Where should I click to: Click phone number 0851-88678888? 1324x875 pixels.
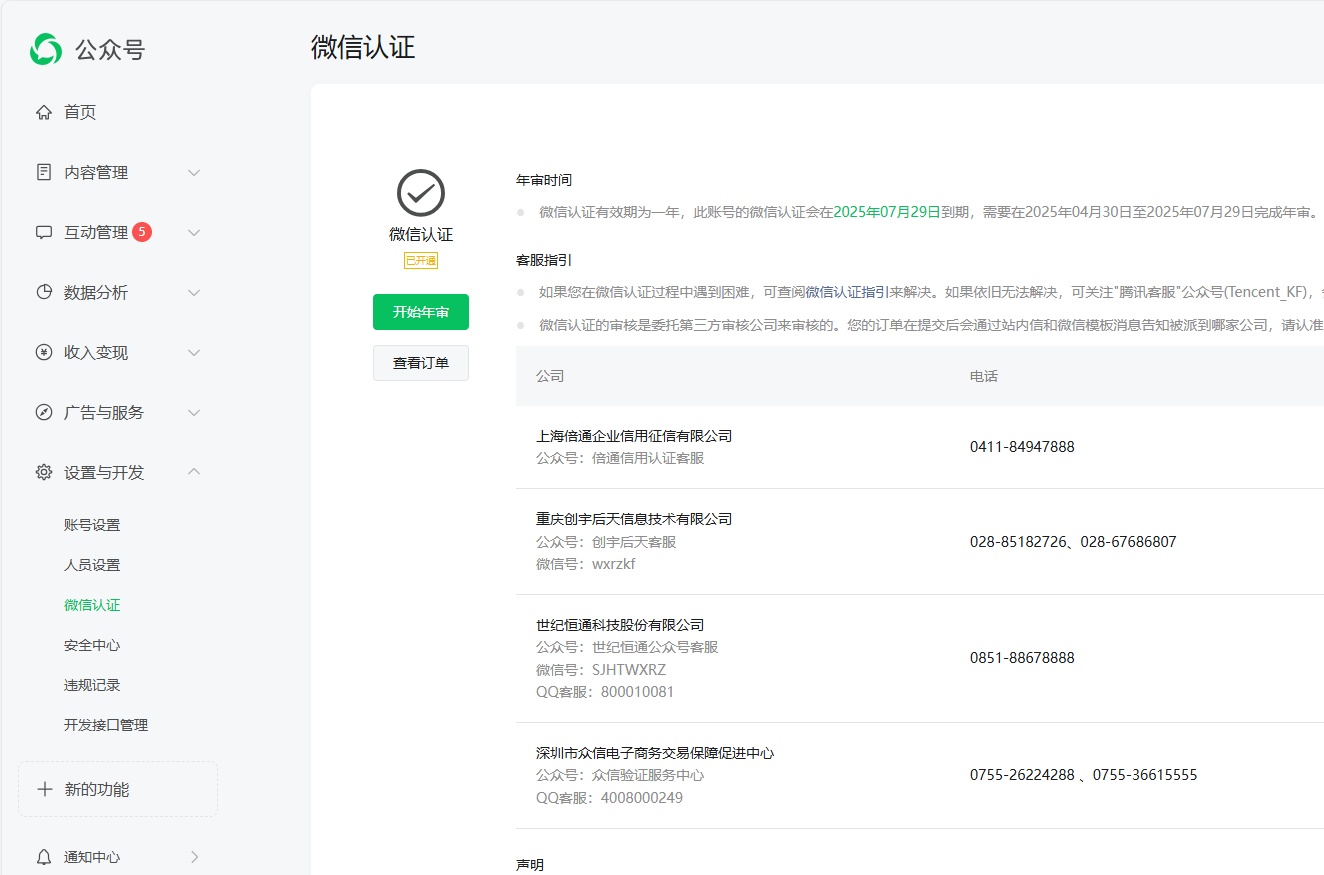click(1022, 658)
